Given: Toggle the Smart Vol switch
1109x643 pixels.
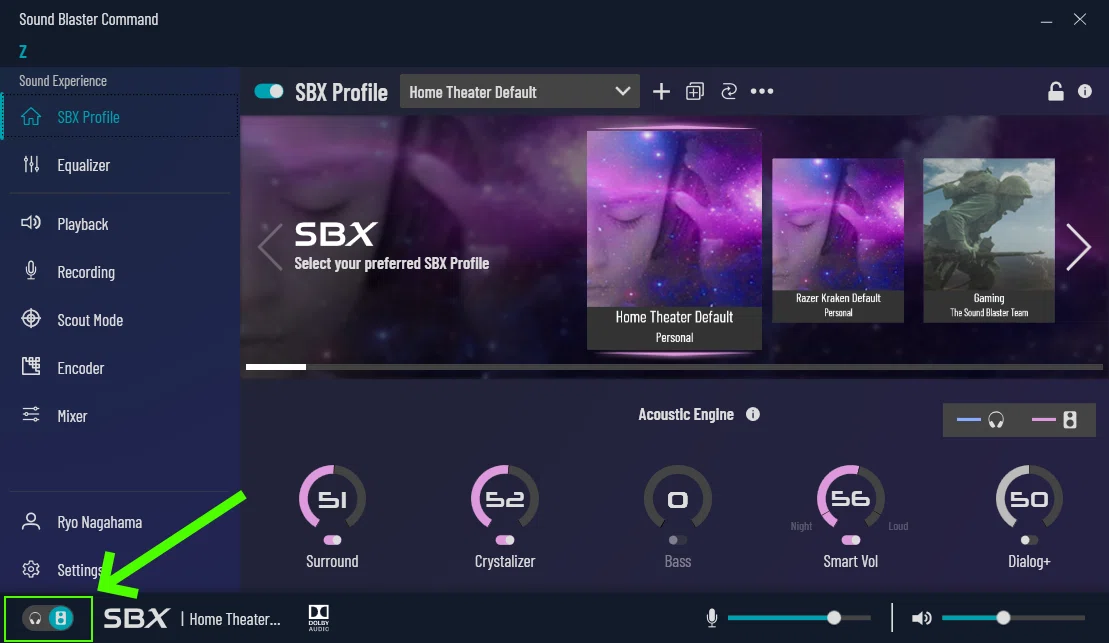Looking at the screenshot, I should click(x=851, y=540).
